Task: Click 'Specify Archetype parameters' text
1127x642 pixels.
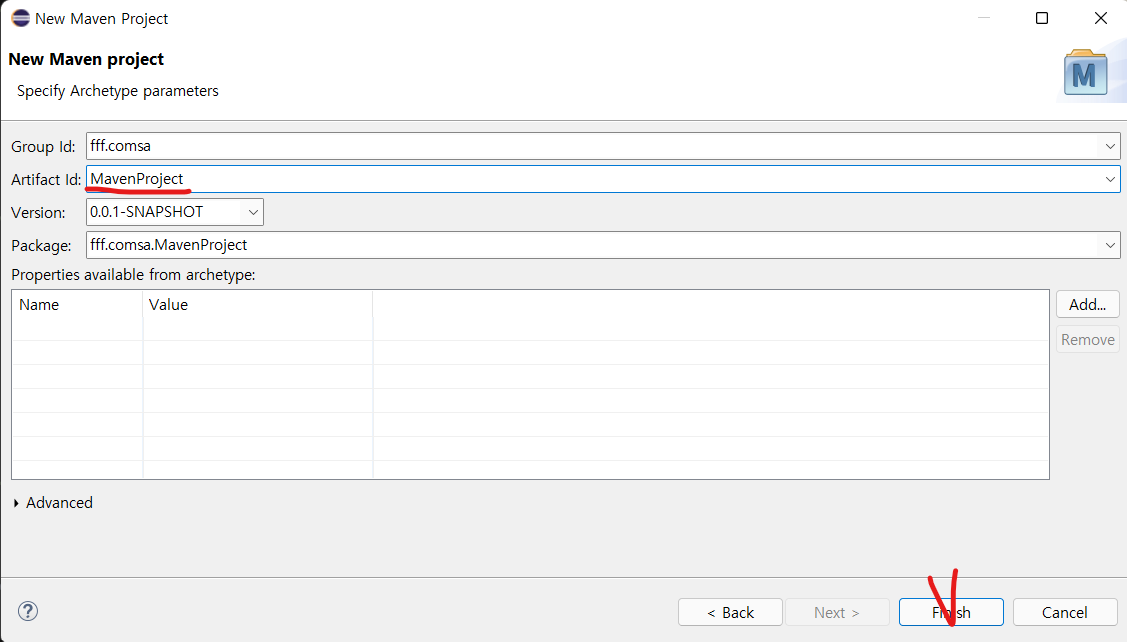Action: (x=118, y=91)
